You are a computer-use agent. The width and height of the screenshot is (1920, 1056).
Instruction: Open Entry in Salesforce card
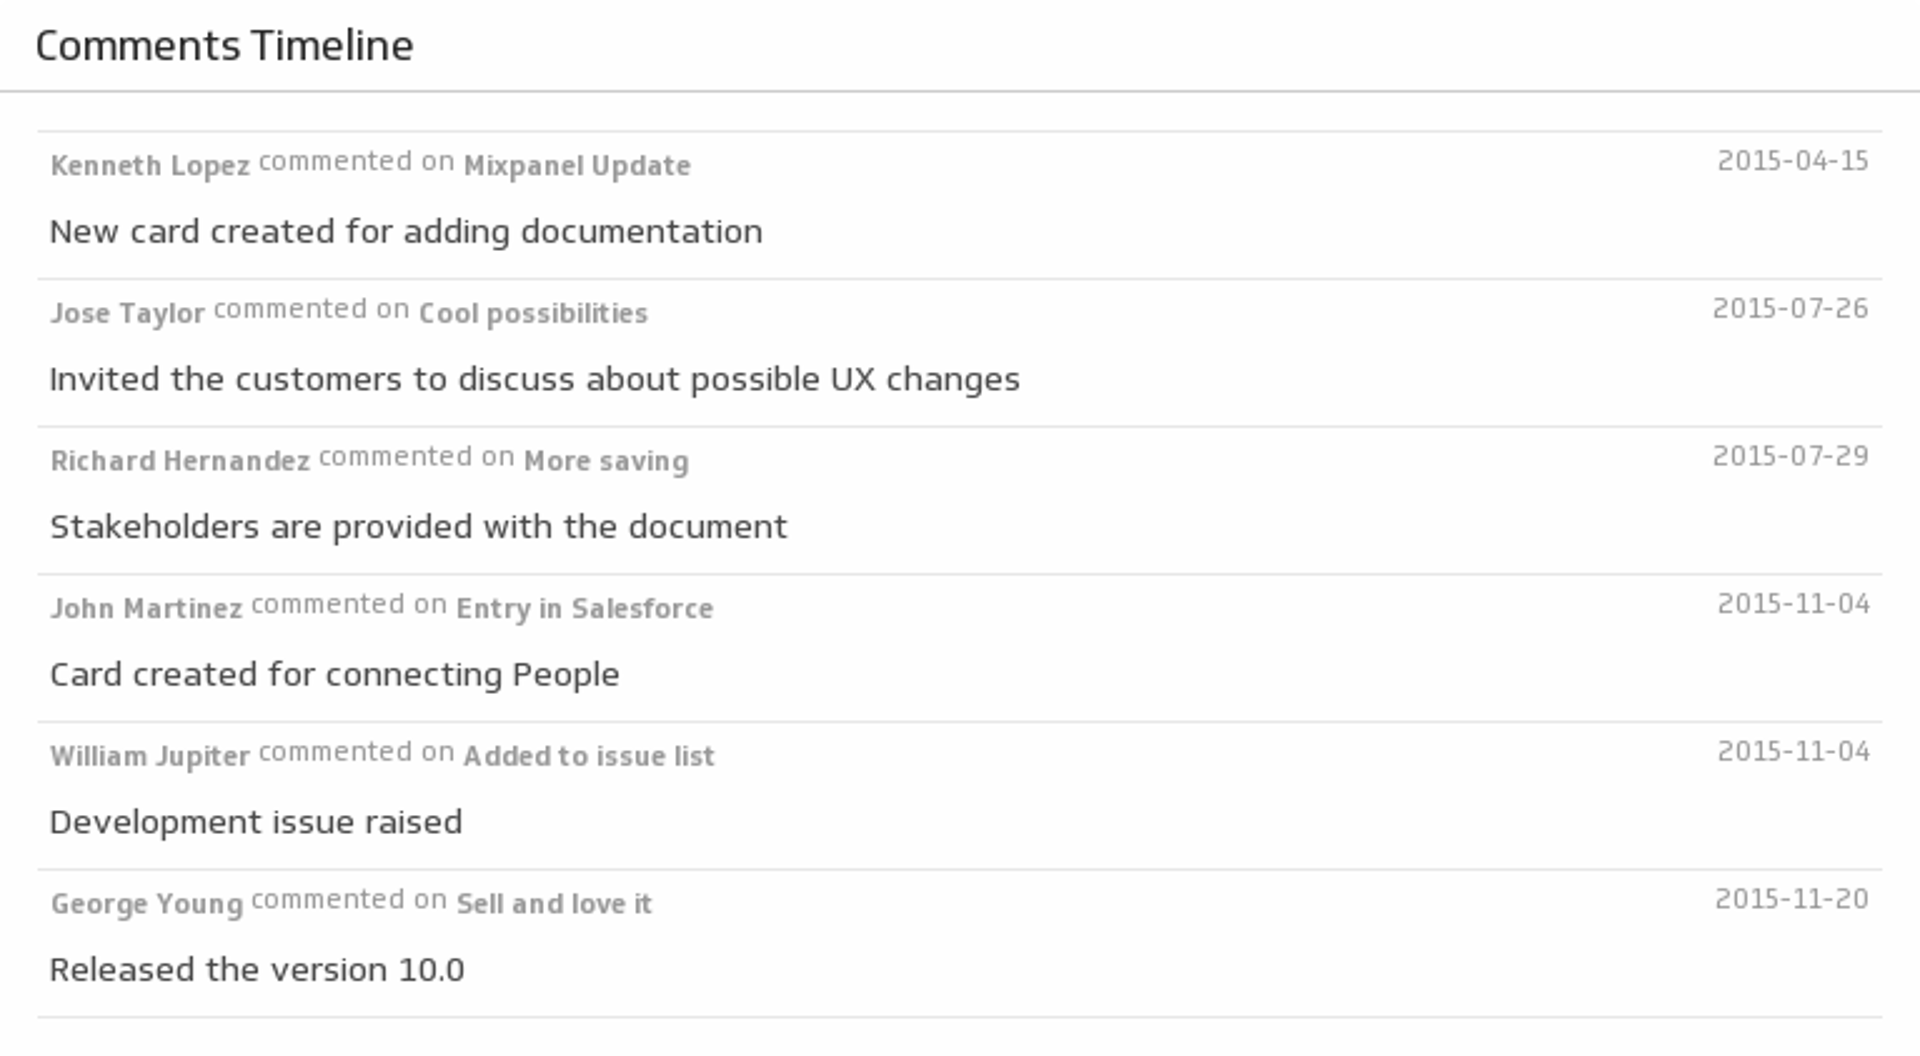point(584,608)
